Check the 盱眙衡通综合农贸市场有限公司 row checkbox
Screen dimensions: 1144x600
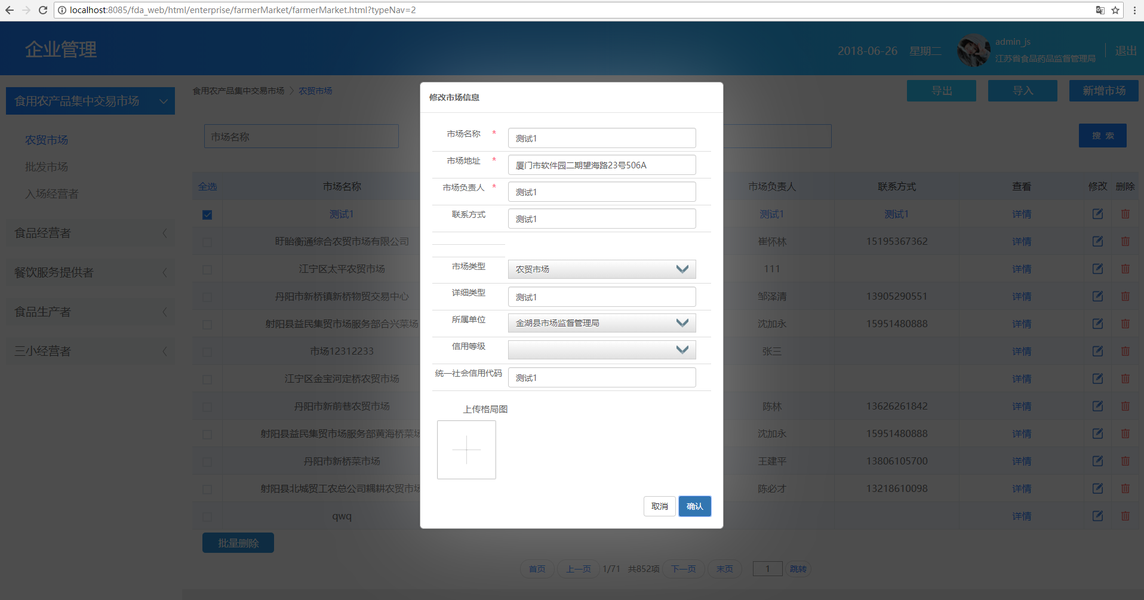tap(207, 242)
